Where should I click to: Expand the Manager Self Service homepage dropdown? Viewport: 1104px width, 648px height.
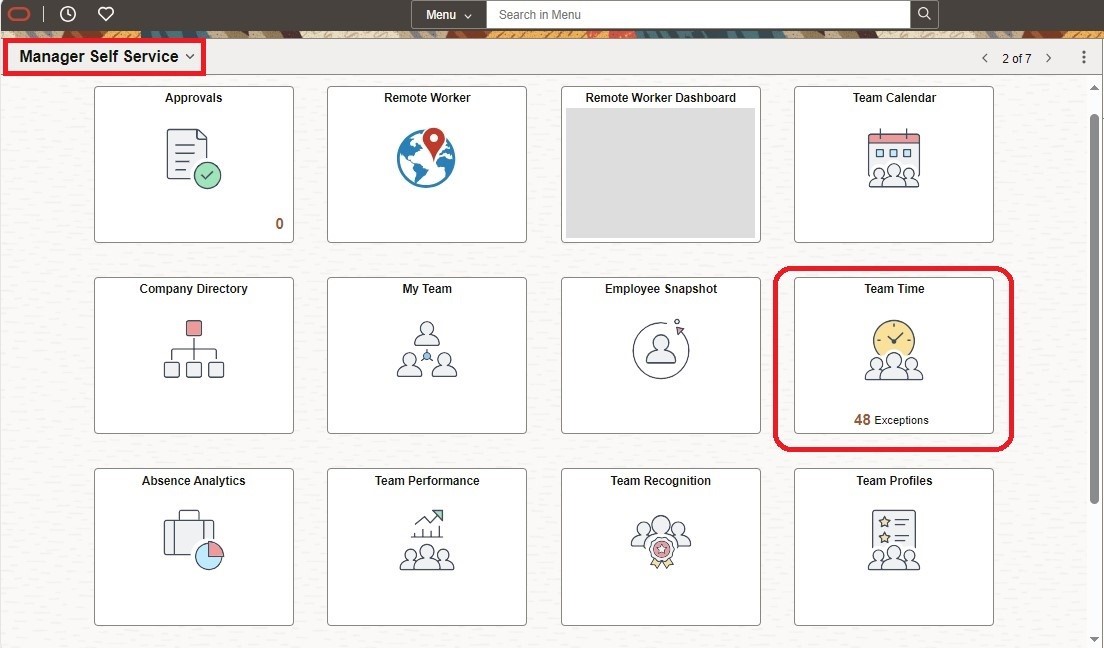tap(106, 57)
